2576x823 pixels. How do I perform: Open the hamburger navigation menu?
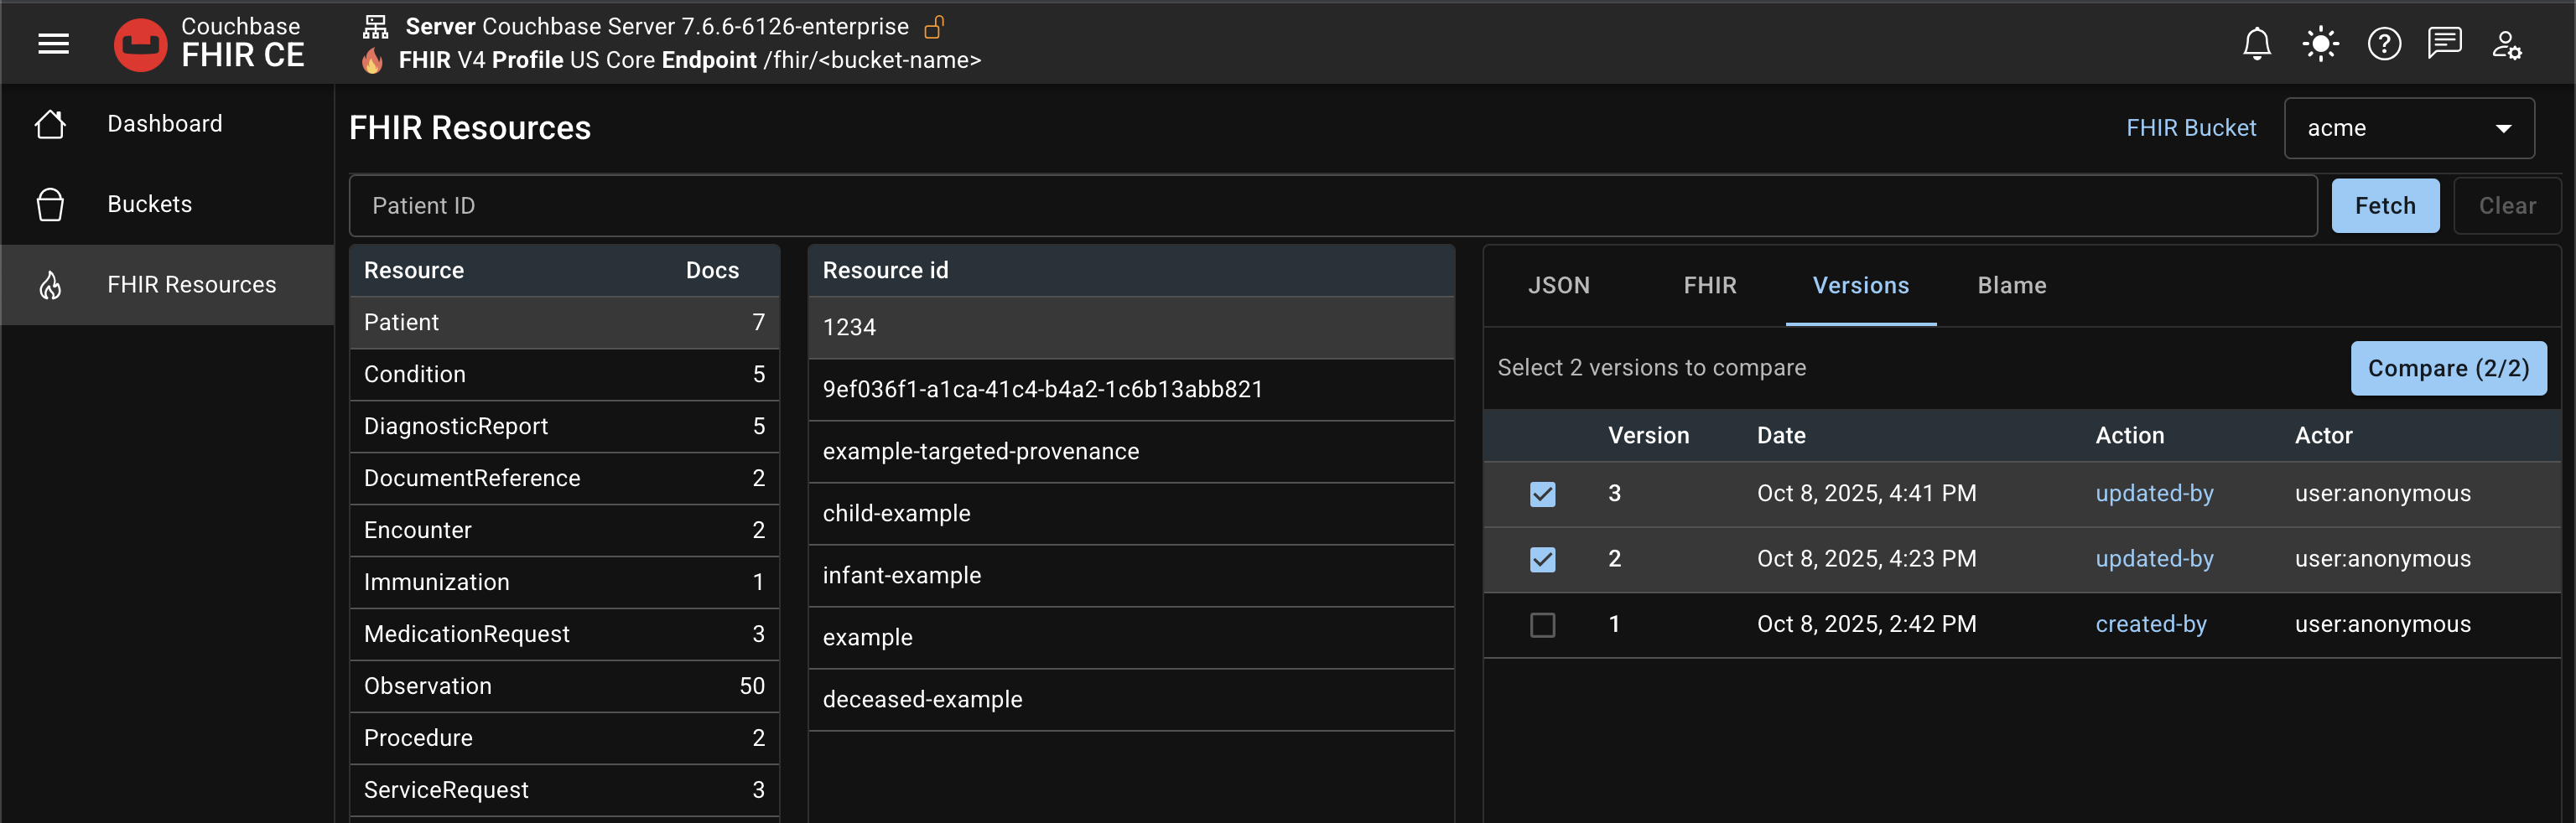tap(53, 43)
